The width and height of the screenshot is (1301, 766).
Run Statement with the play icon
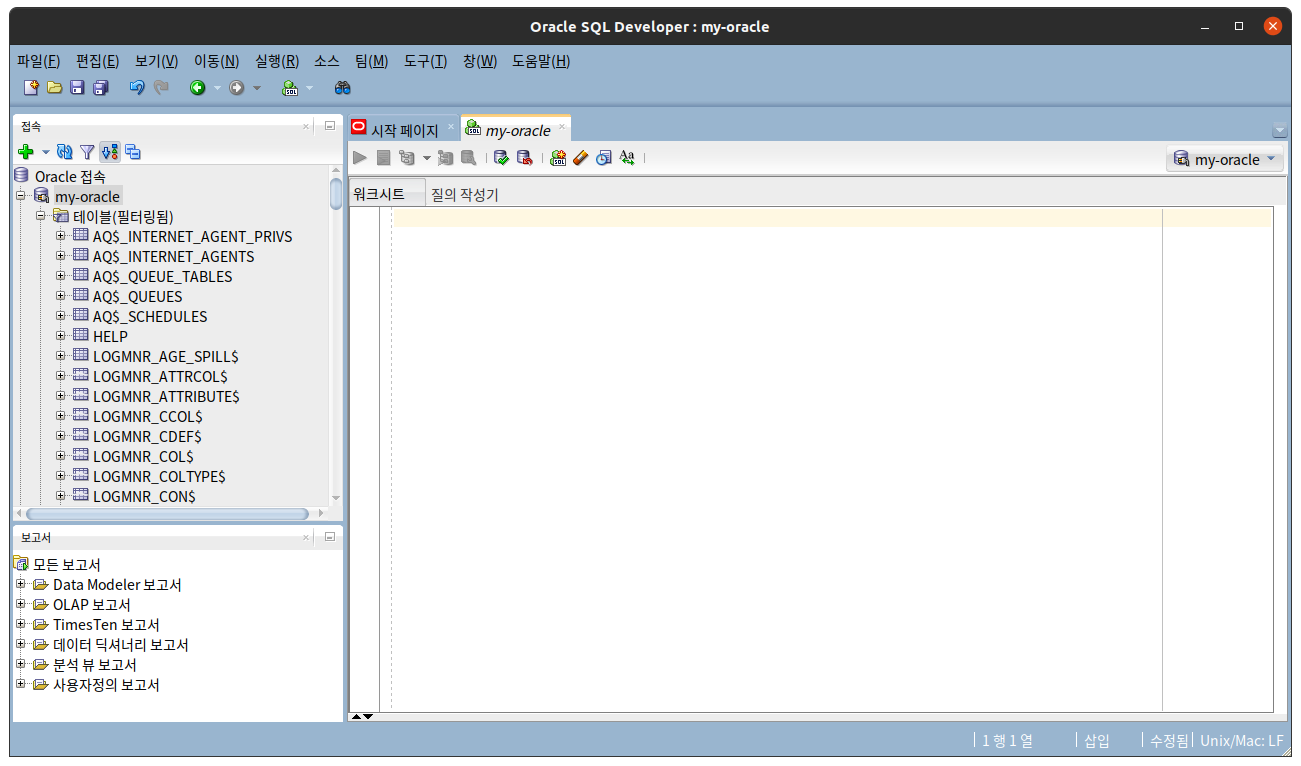(x=360, y=158)
